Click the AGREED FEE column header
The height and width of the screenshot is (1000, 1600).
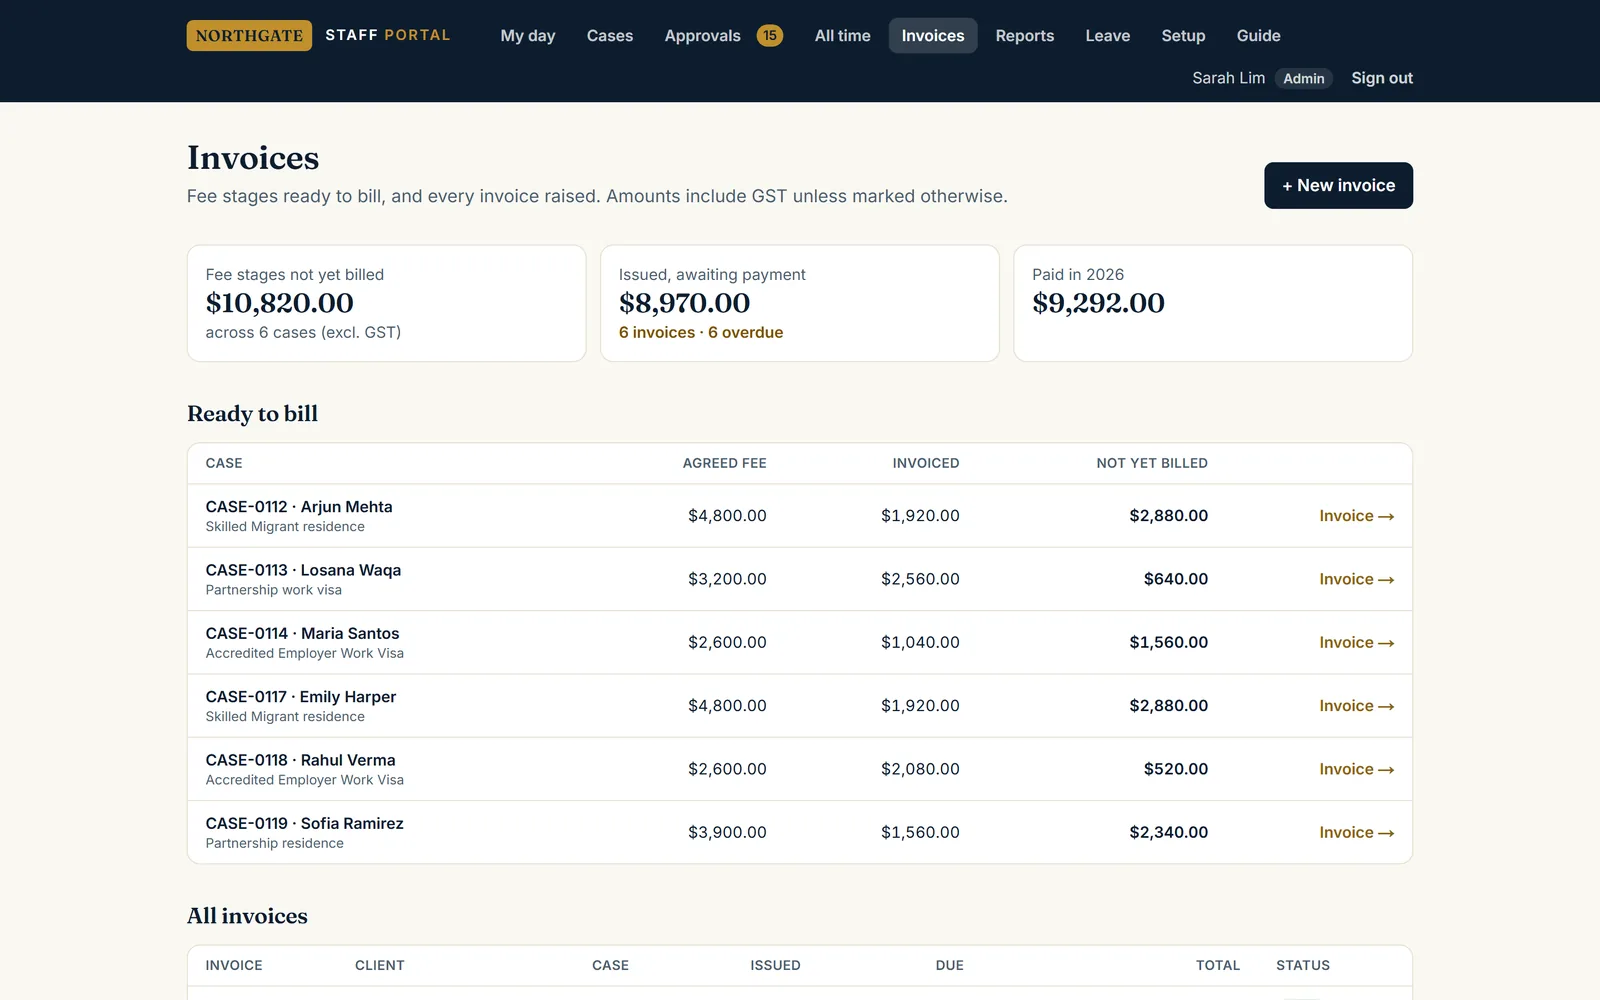724,463
